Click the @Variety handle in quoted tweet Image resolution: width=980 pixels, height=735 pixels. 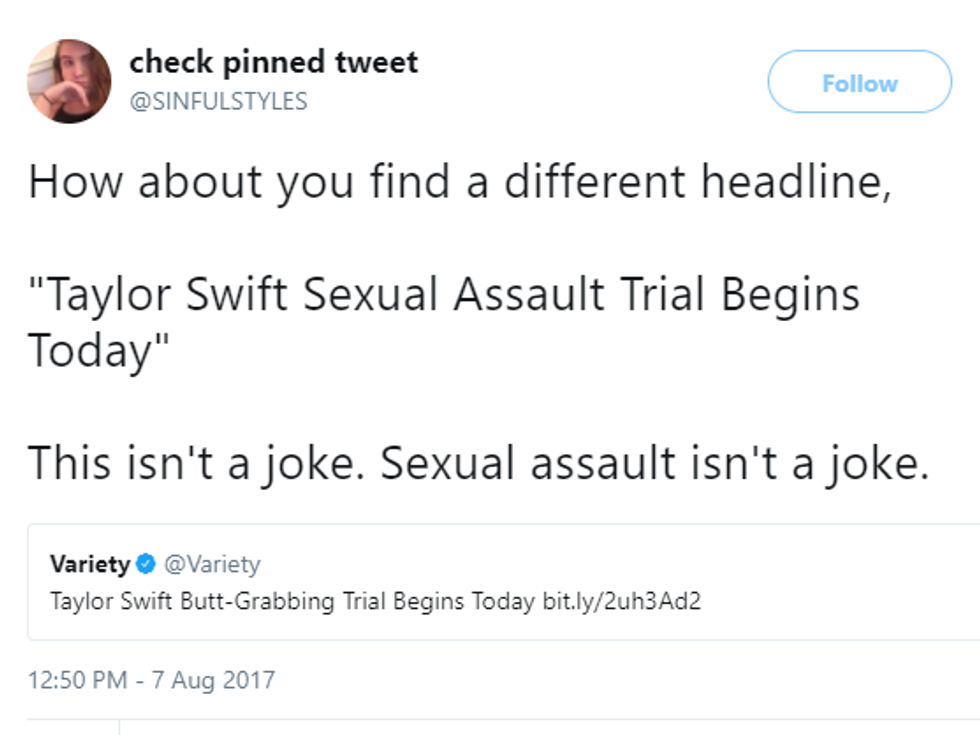(211, 565)
